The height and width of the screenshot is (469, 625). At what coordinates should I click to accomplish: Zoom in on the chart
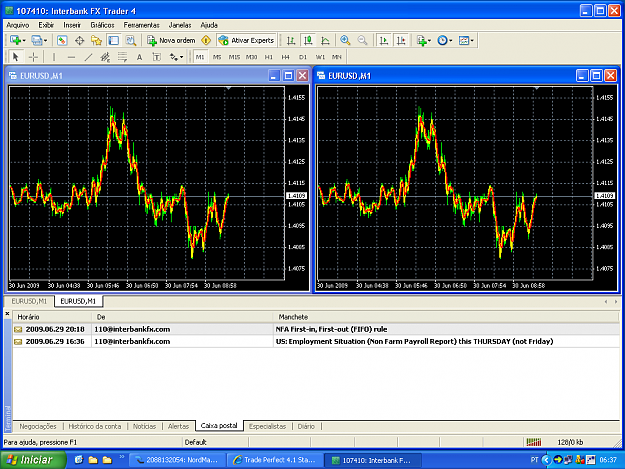tap(345, 40)
